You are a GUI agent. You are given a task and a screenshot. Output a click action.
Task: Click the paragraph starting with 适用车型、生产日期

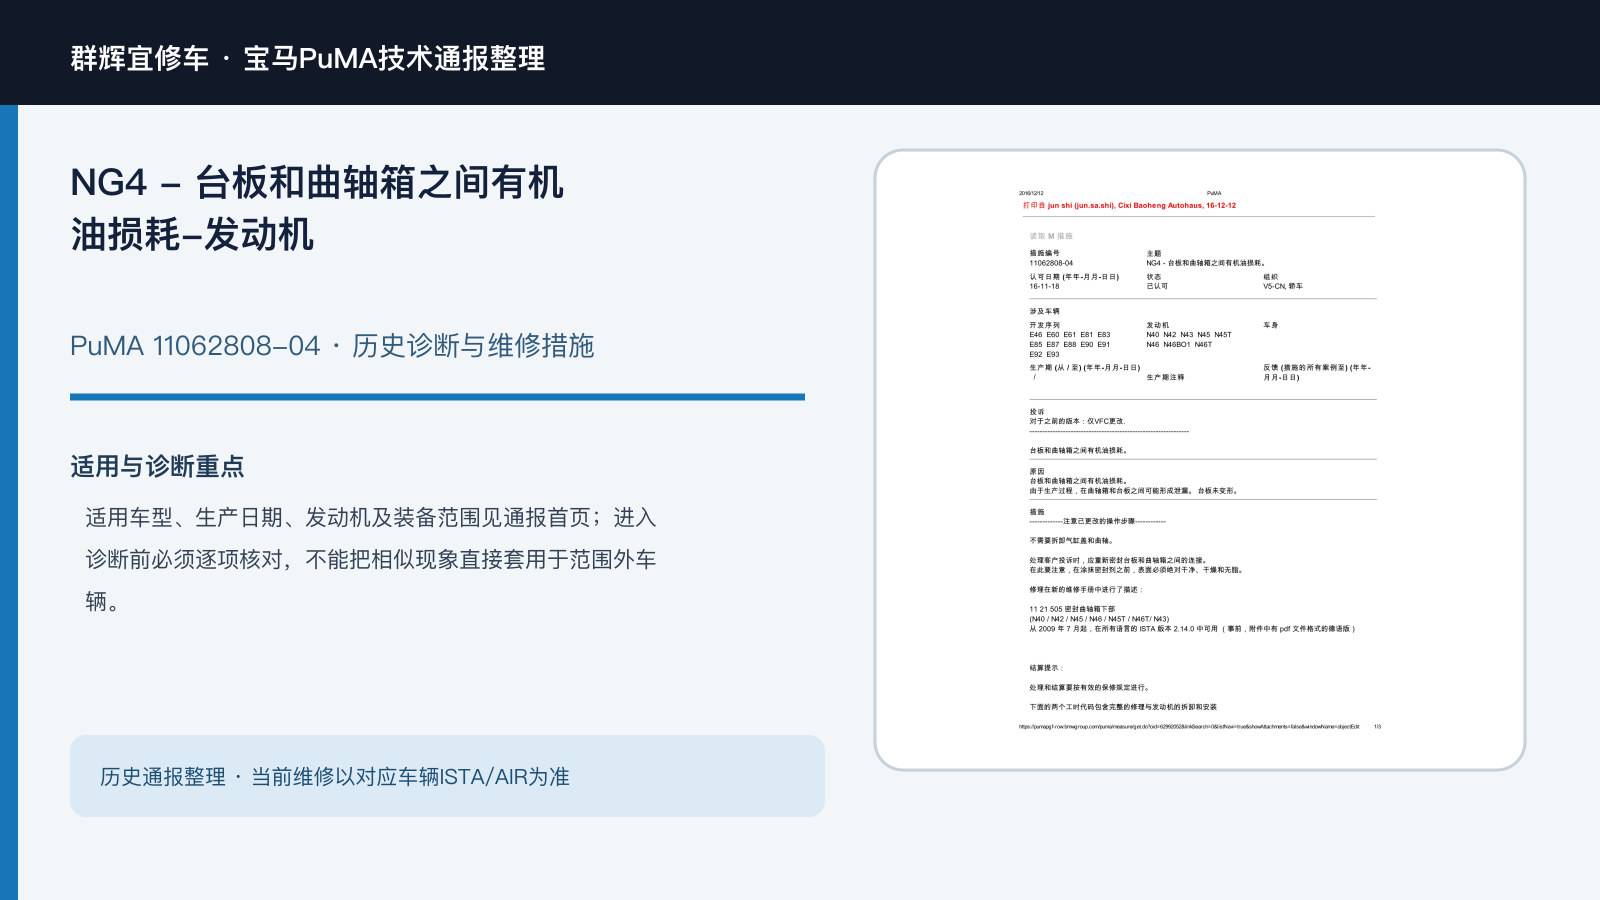371,559
